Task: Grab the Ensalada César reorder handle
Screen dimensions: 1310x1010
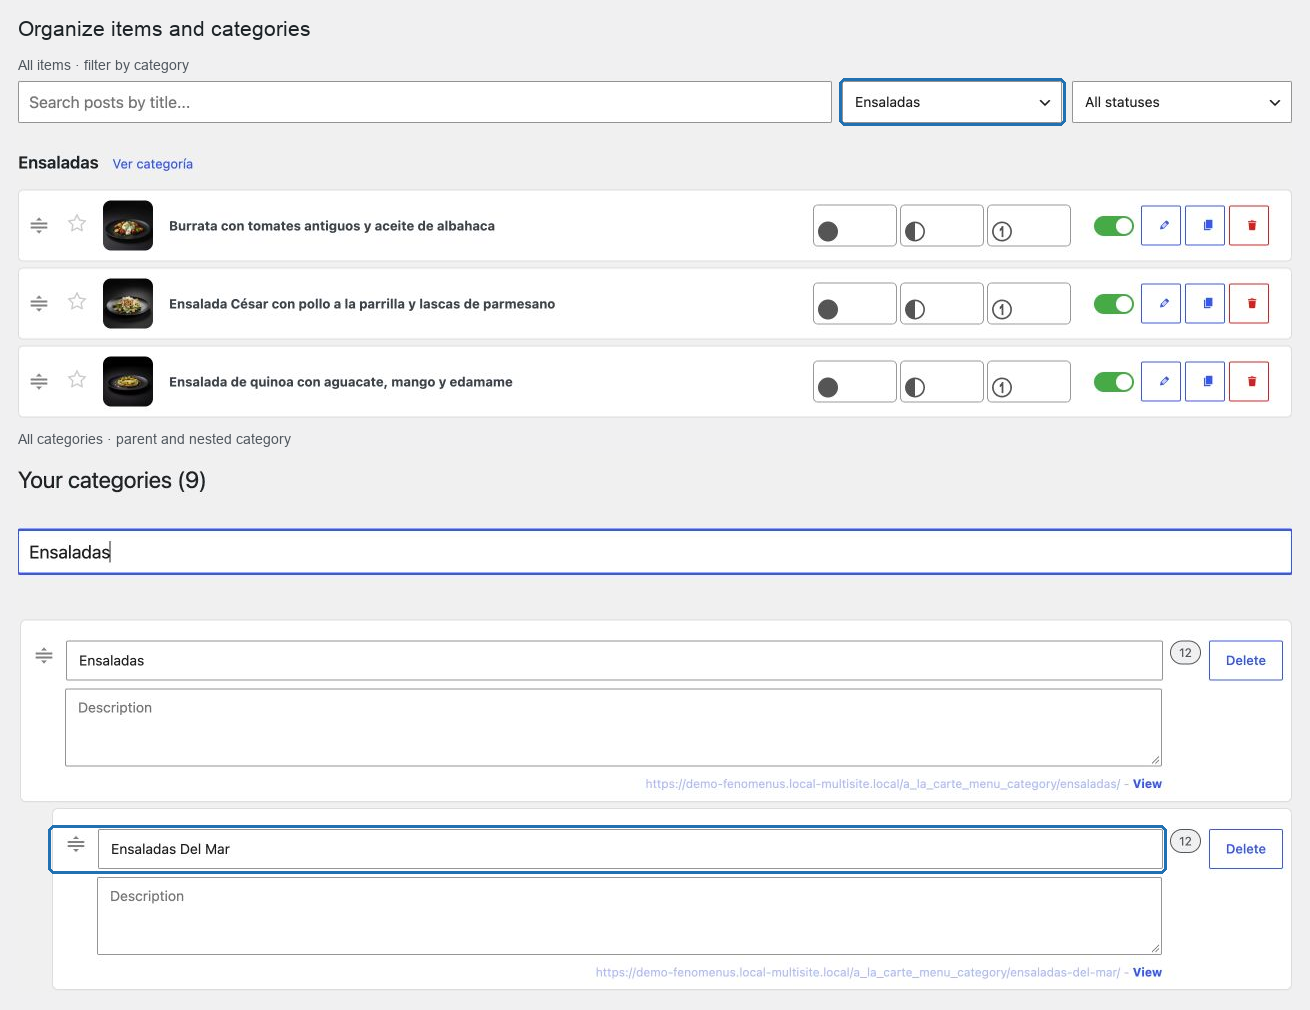Action: click(x=39, y=303)
